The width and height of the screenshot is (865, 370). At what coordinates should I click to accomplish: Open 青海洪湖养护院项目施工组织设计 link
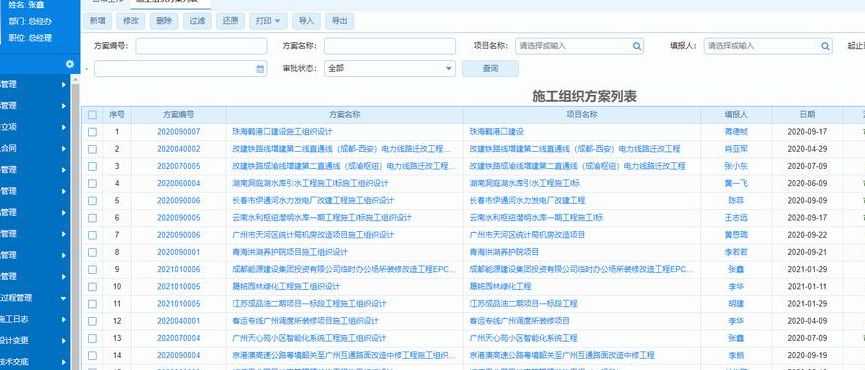pyautogui.click(x=290, y=253)
